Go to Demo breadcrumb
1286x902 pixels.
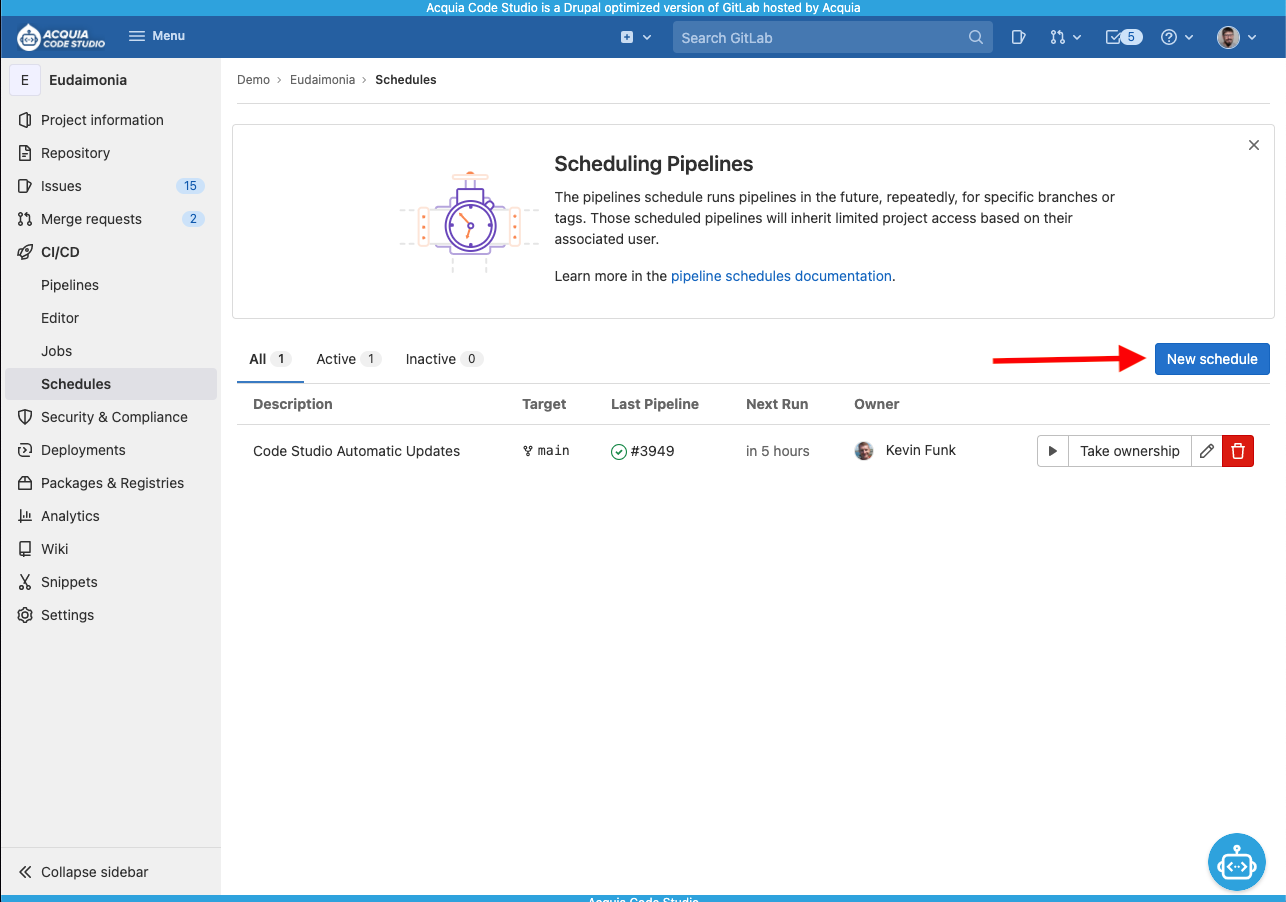[x=253, y=80]
